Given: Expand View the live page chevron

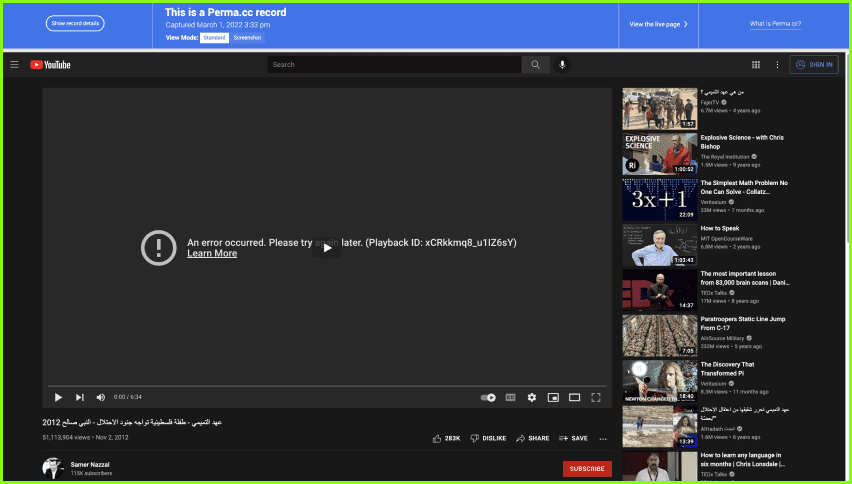Looking at the screenshot, I should point(685,24).
